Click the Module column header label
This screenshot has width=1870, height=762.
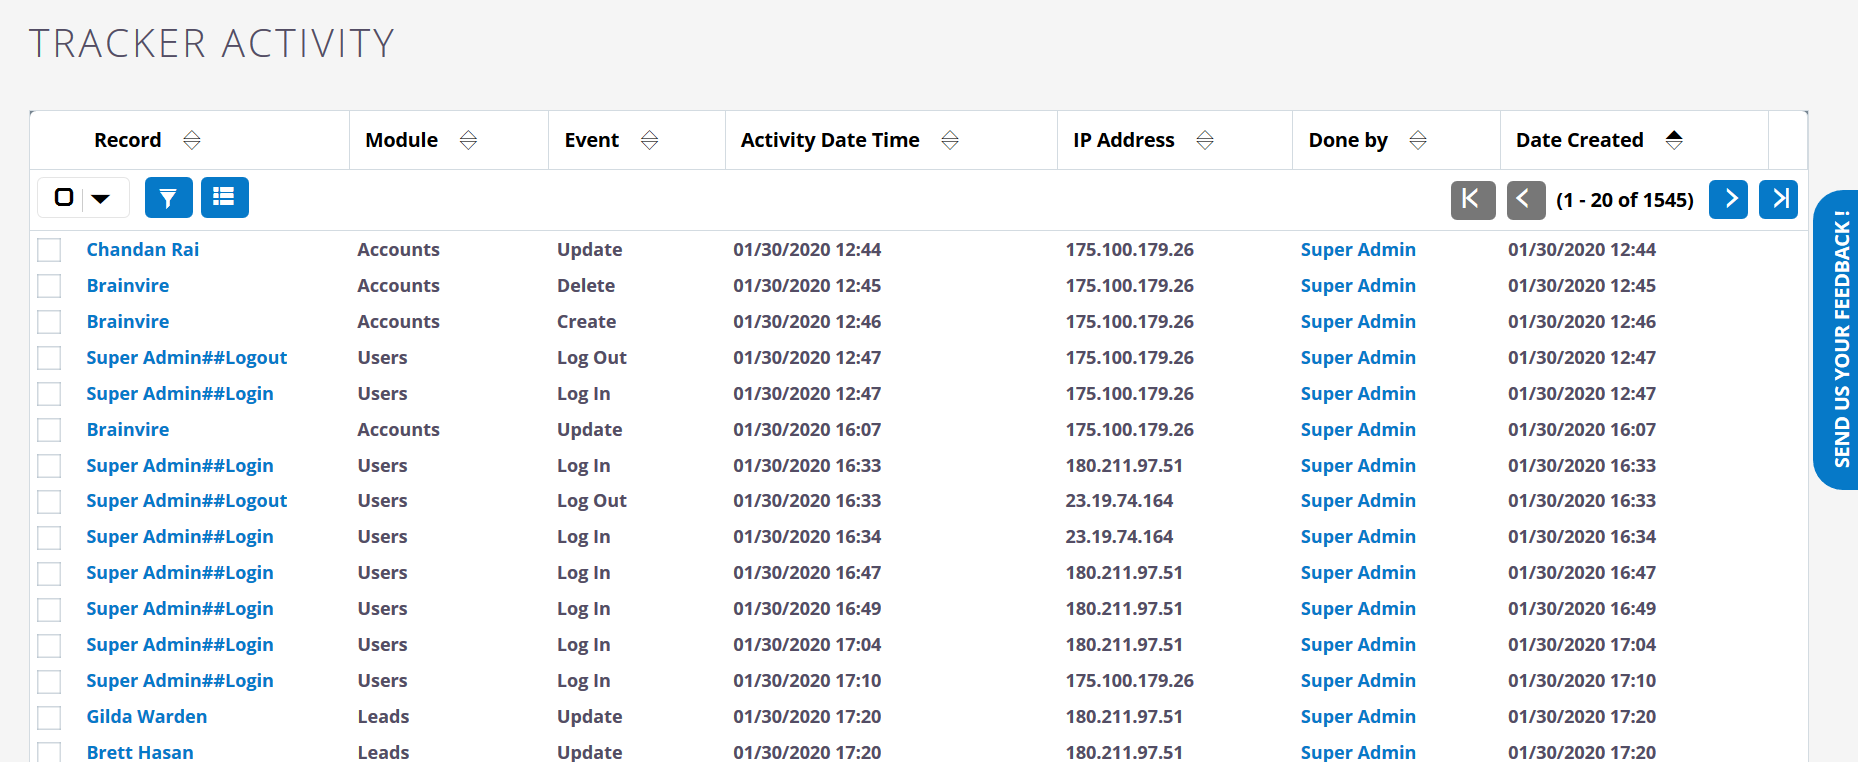(x=402, y=140)
